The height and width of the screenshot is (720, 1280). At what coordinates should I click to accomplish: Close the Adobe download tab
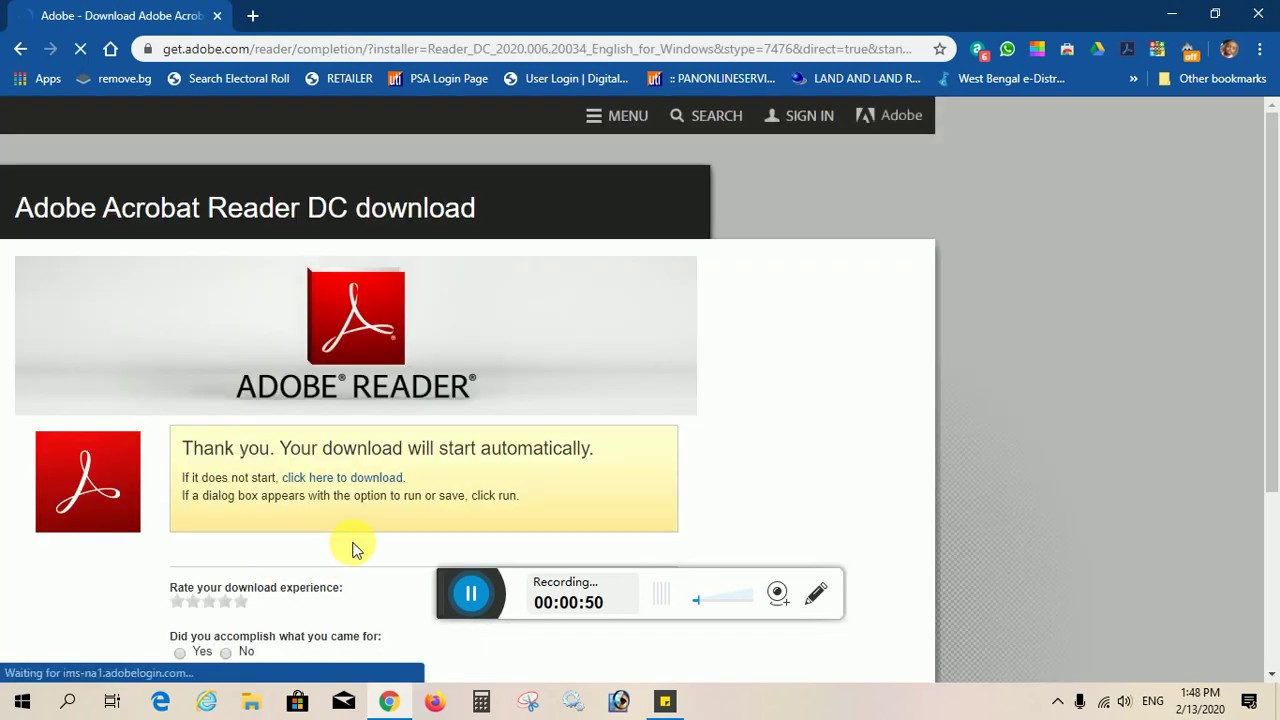click(x=217, y=16)
